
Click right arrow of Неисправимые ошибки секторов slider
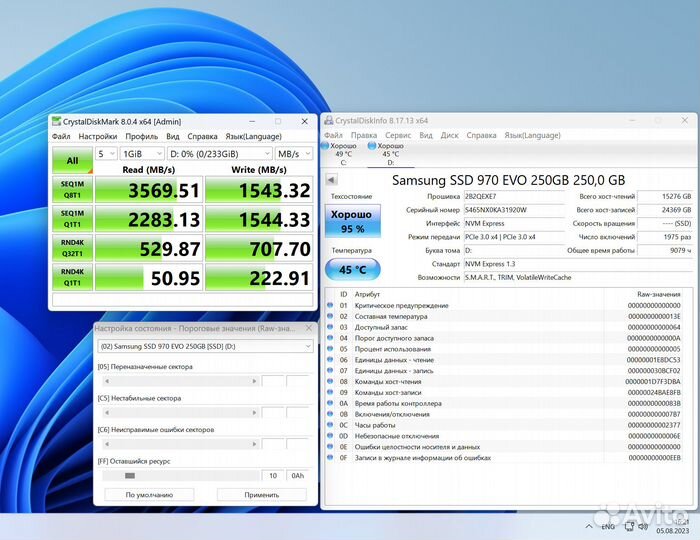click(x=254, y=444)
